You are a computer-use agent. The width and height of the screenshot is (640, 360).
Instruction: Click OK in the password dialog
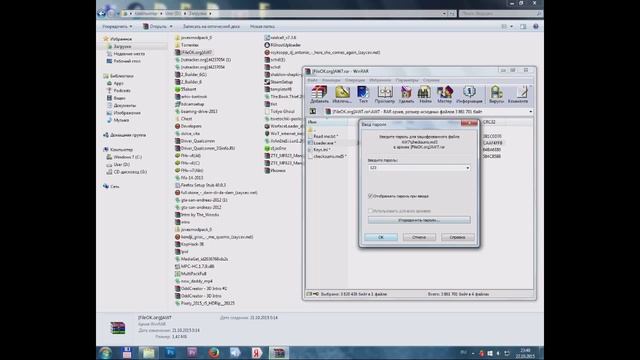[381, 237]
